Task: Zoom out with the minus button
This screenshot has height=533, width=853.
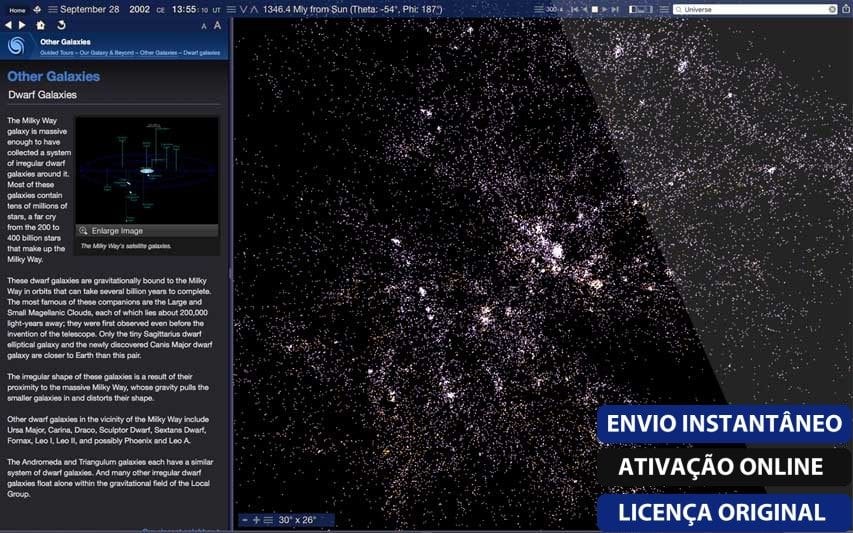Action: click(245, 520)
